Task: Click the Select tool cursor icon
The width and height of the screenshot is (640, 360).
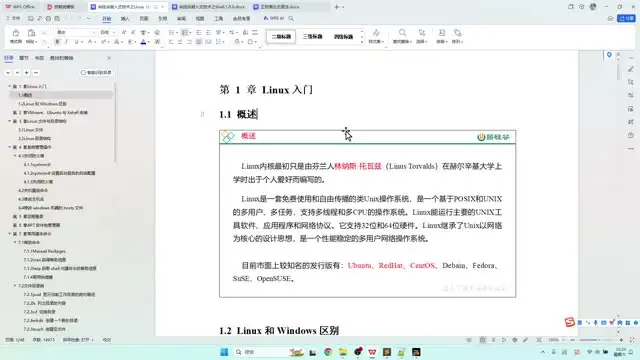Action: point(422,33)
